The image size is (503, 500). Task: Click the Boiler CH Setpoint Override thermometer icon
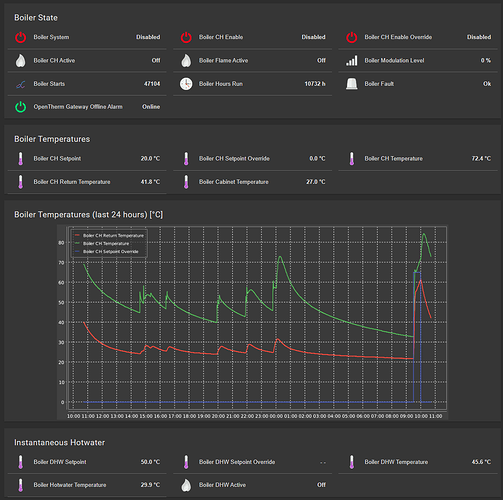click(186, 159)
